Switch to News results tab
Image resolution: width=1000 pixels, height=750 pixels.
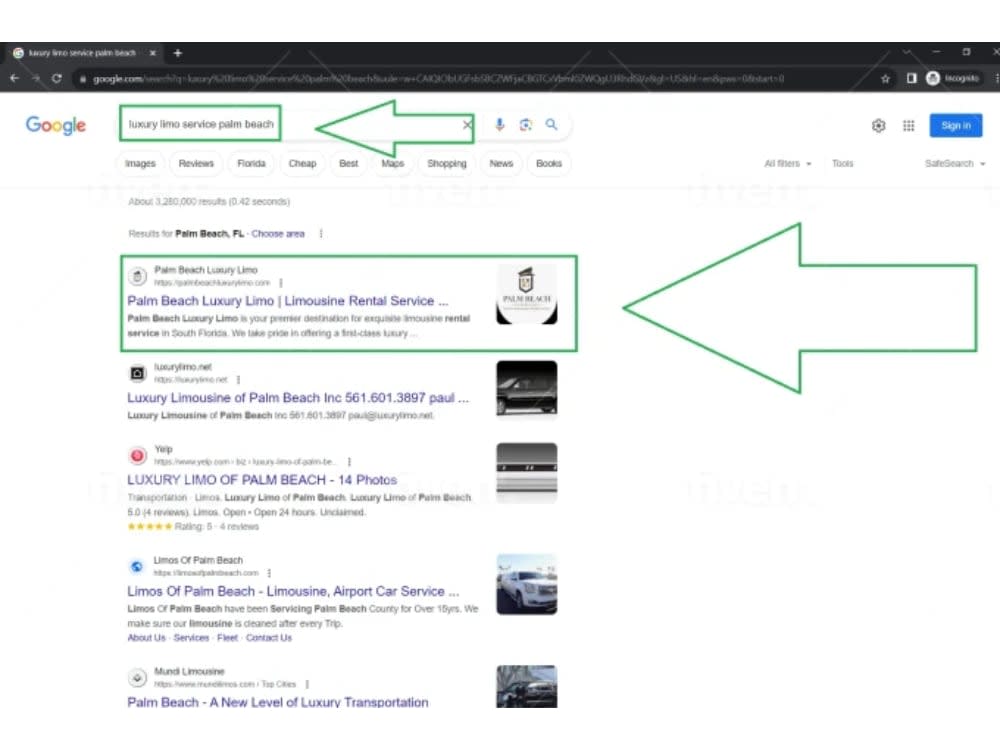coord(501,163)
